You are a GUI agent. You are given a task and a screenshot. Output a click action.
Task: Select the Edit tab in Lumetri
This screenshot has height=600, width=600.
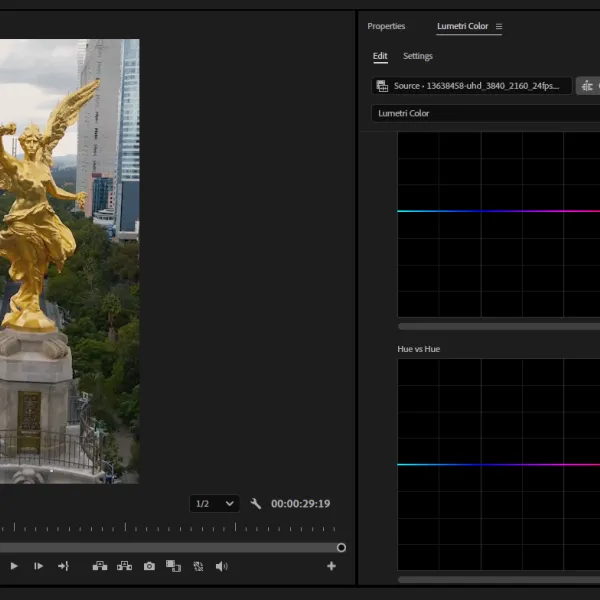pyautogui.click(x=380, y=56)
